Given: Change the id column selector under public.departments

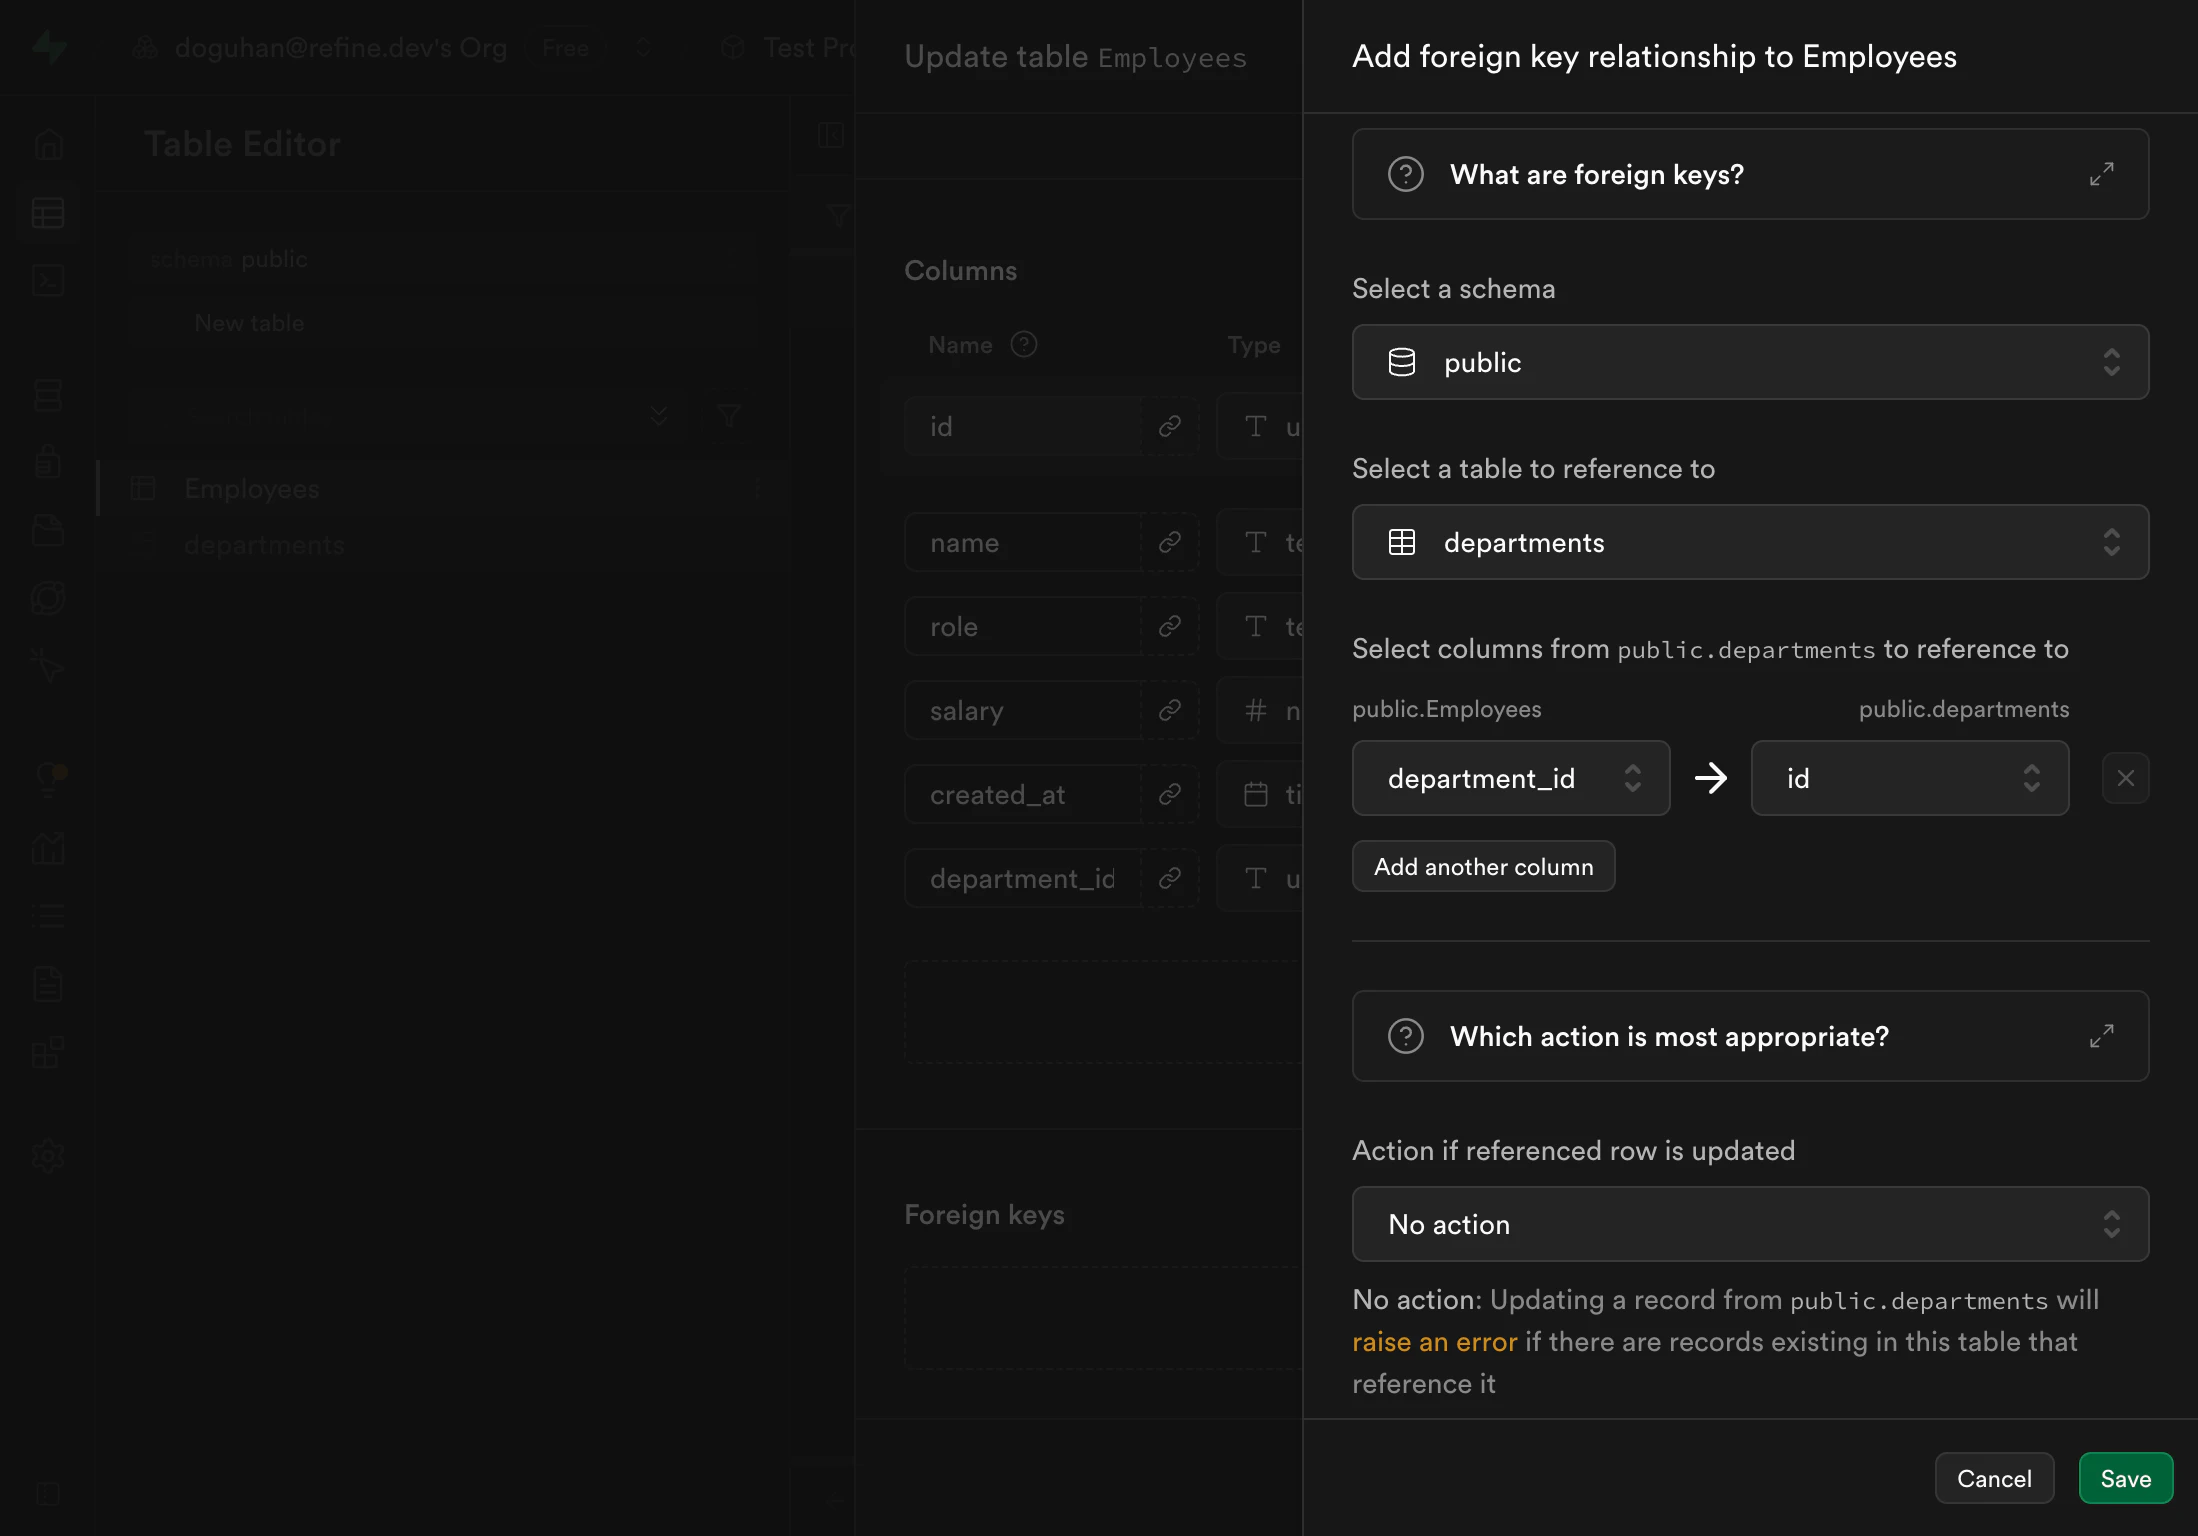Looking at the screenshot, I should click(x=1909, y=778).
